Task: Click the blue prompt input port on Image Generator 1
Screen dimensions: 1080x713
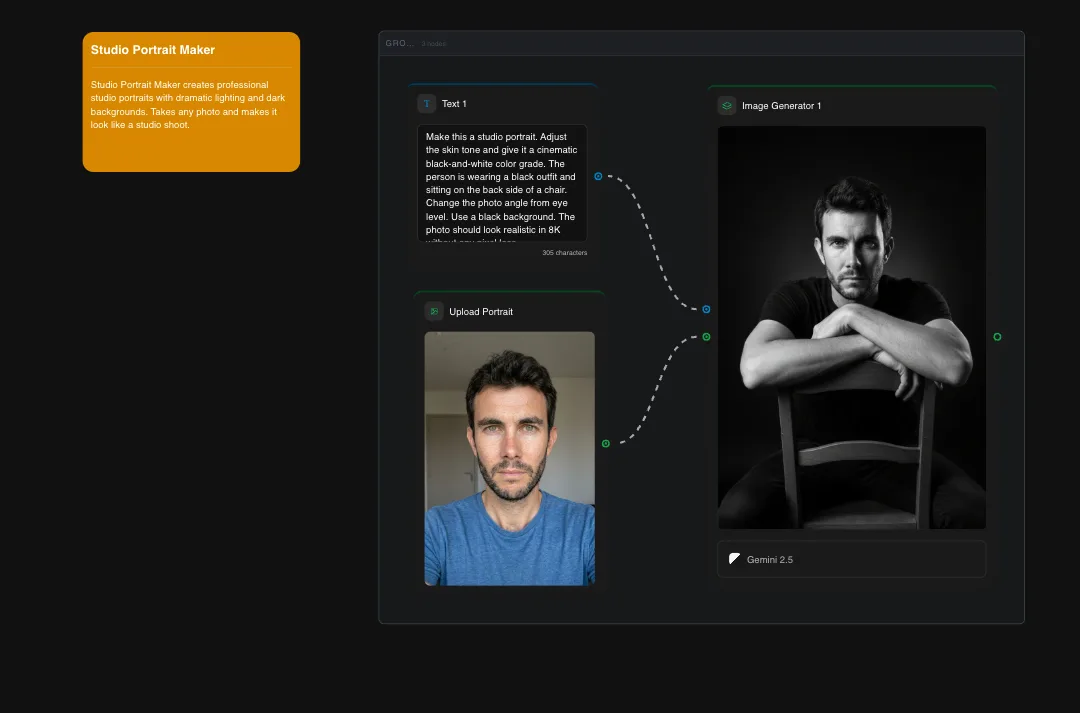Action: coord(706,309)
